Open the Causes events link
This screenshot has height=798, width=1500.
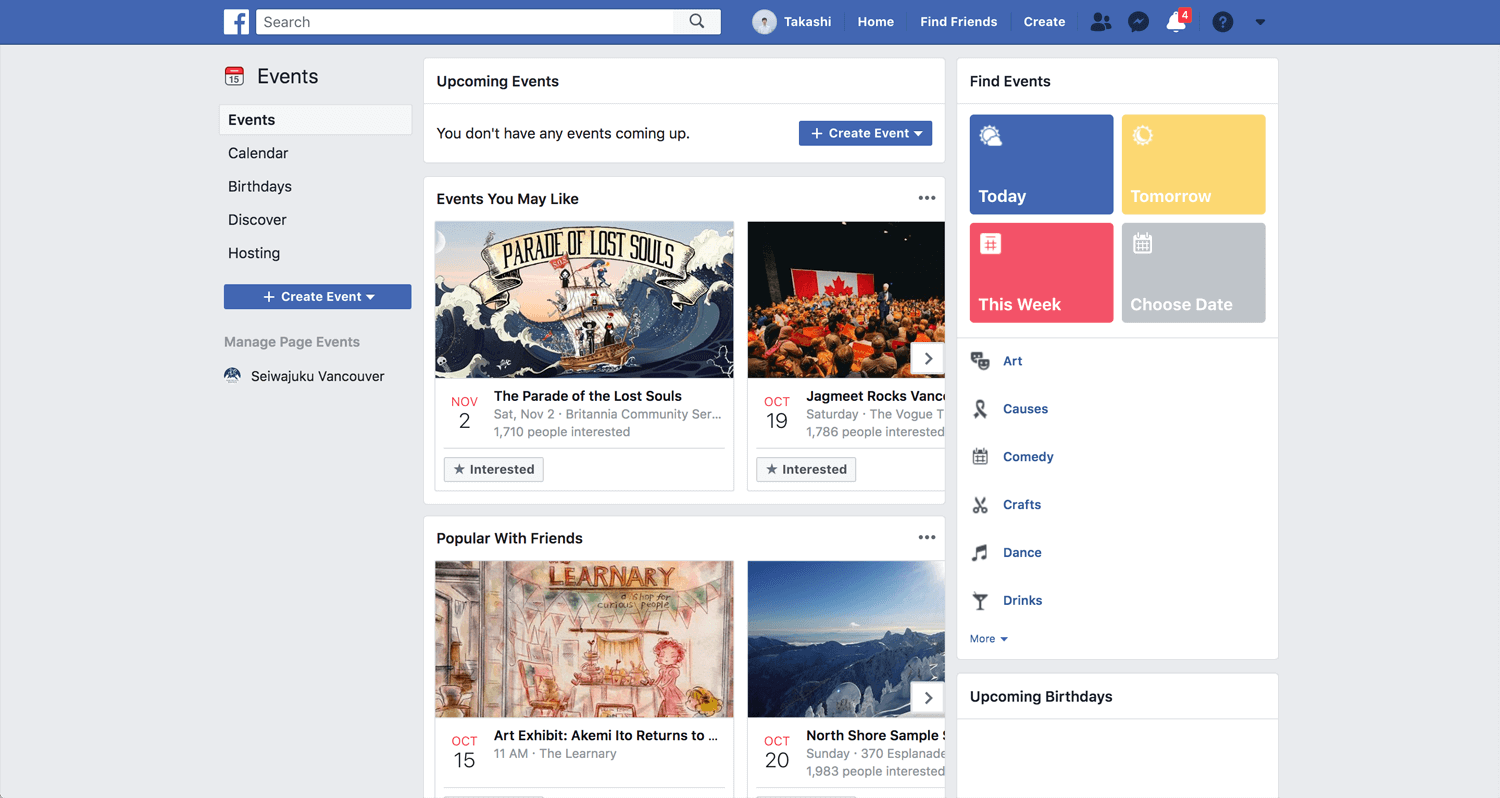pos(1026,409)
